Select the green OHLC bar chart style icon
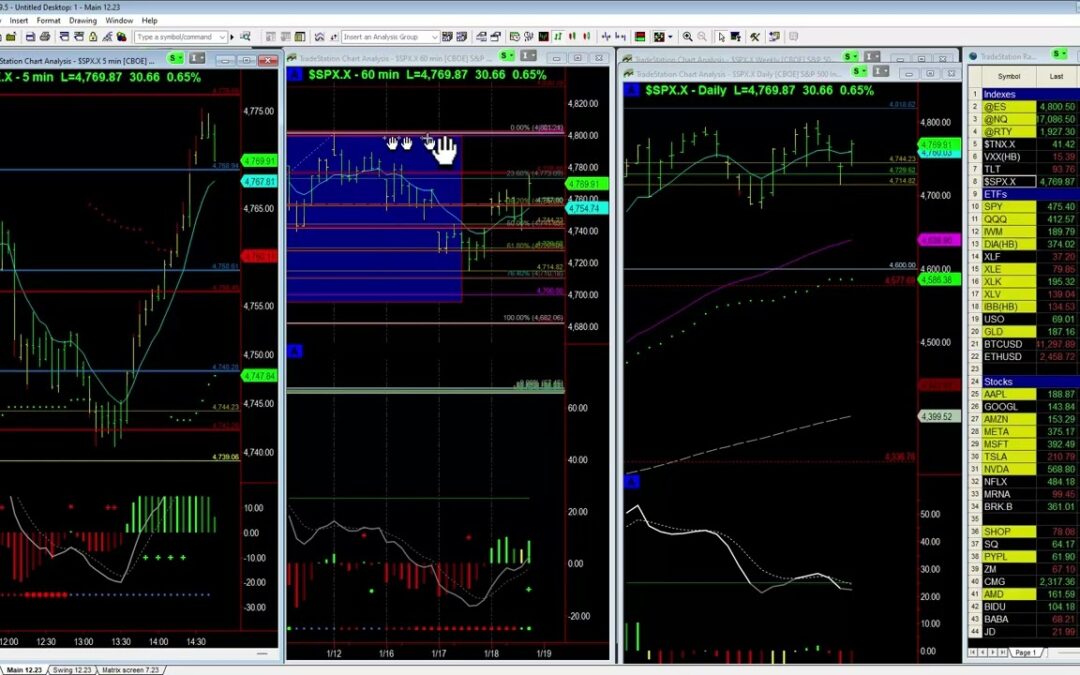 (x=558, y=37)
